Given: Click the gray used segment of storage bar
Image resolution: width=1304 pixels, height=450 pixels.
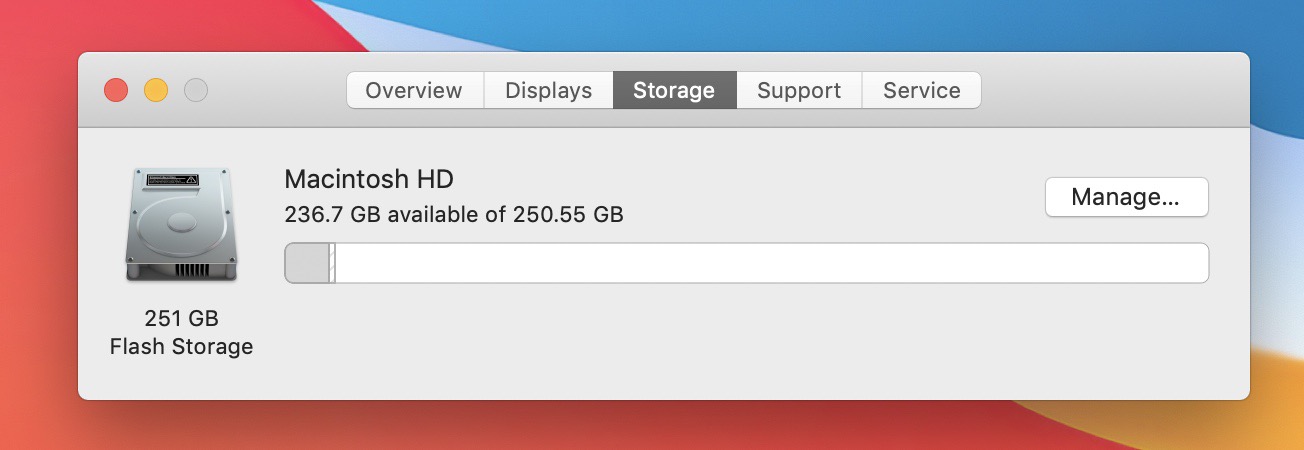Looking at the screenshot, I should [307, 263].
